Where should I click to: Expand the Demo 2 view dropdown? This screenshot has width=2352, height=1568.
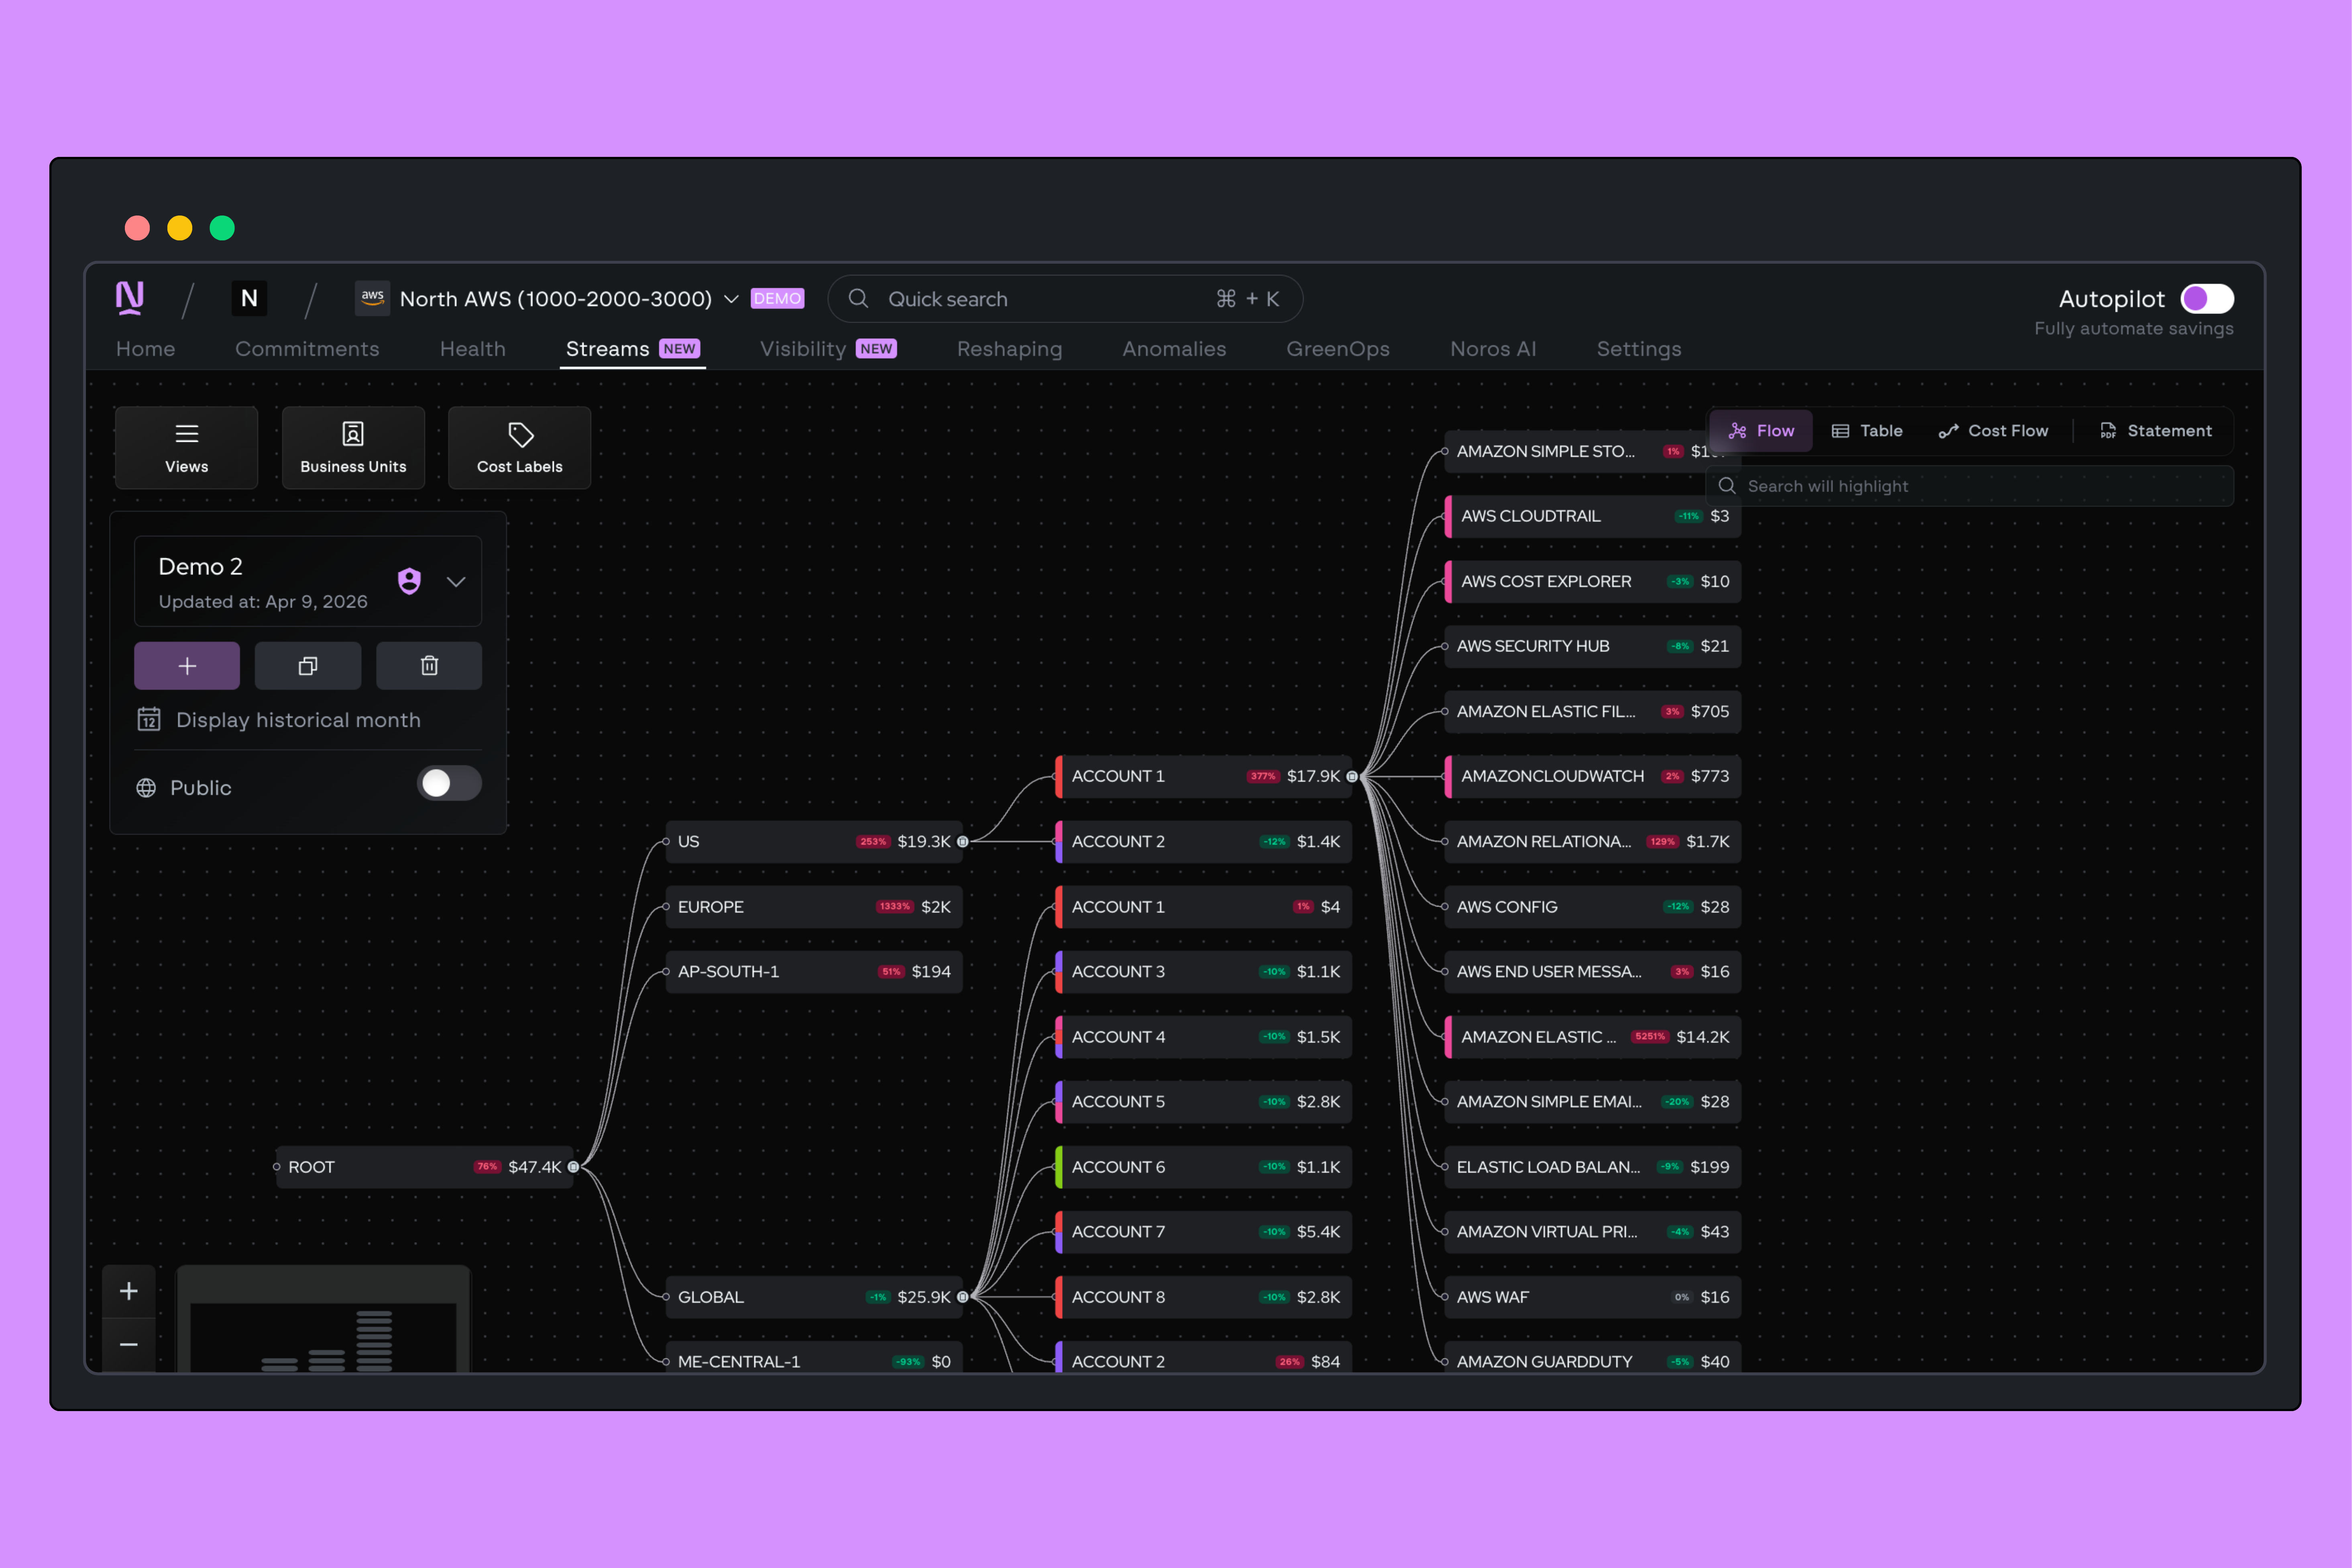(x=456, y=582)
